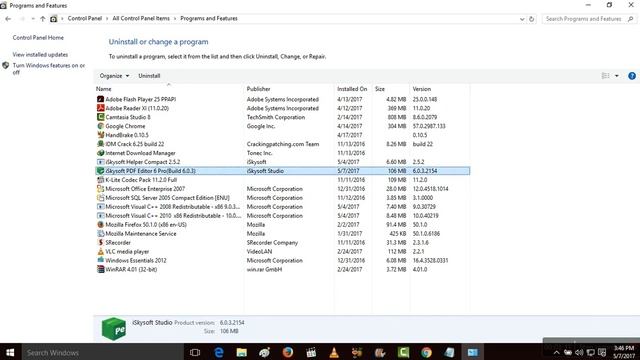Select K-Lite Codec Pack 11.2.0 icon

click(100, 180)
